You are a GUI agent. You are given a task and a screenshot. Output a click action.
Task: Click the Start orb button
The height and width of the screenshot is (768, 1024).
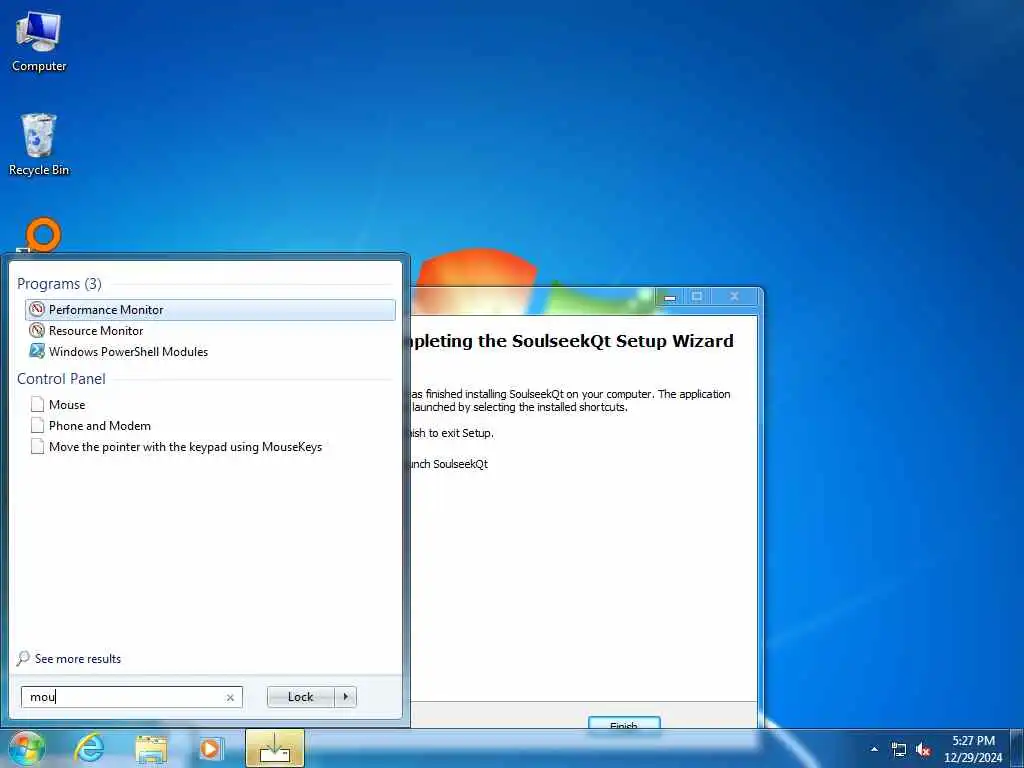26,748
